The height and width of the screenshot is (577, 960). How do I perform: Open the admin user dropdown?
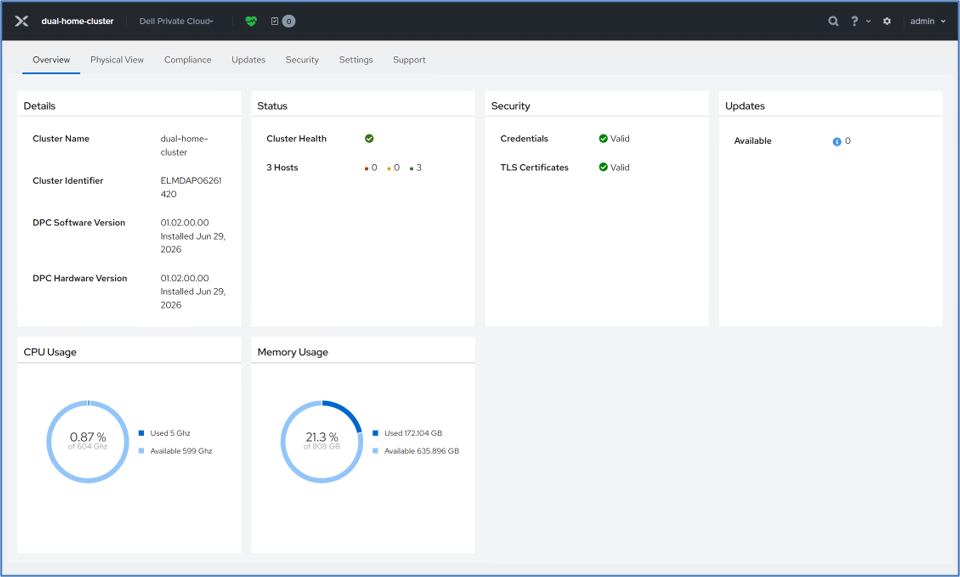tap(928, 21)
